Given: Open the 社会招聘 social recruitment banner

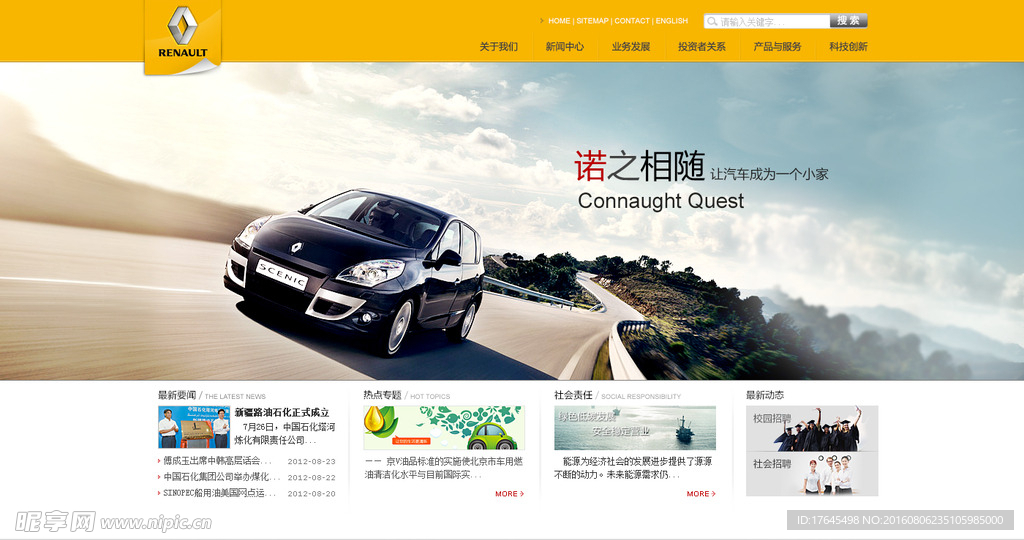Looking at the screenshot, I should point(812,474).
